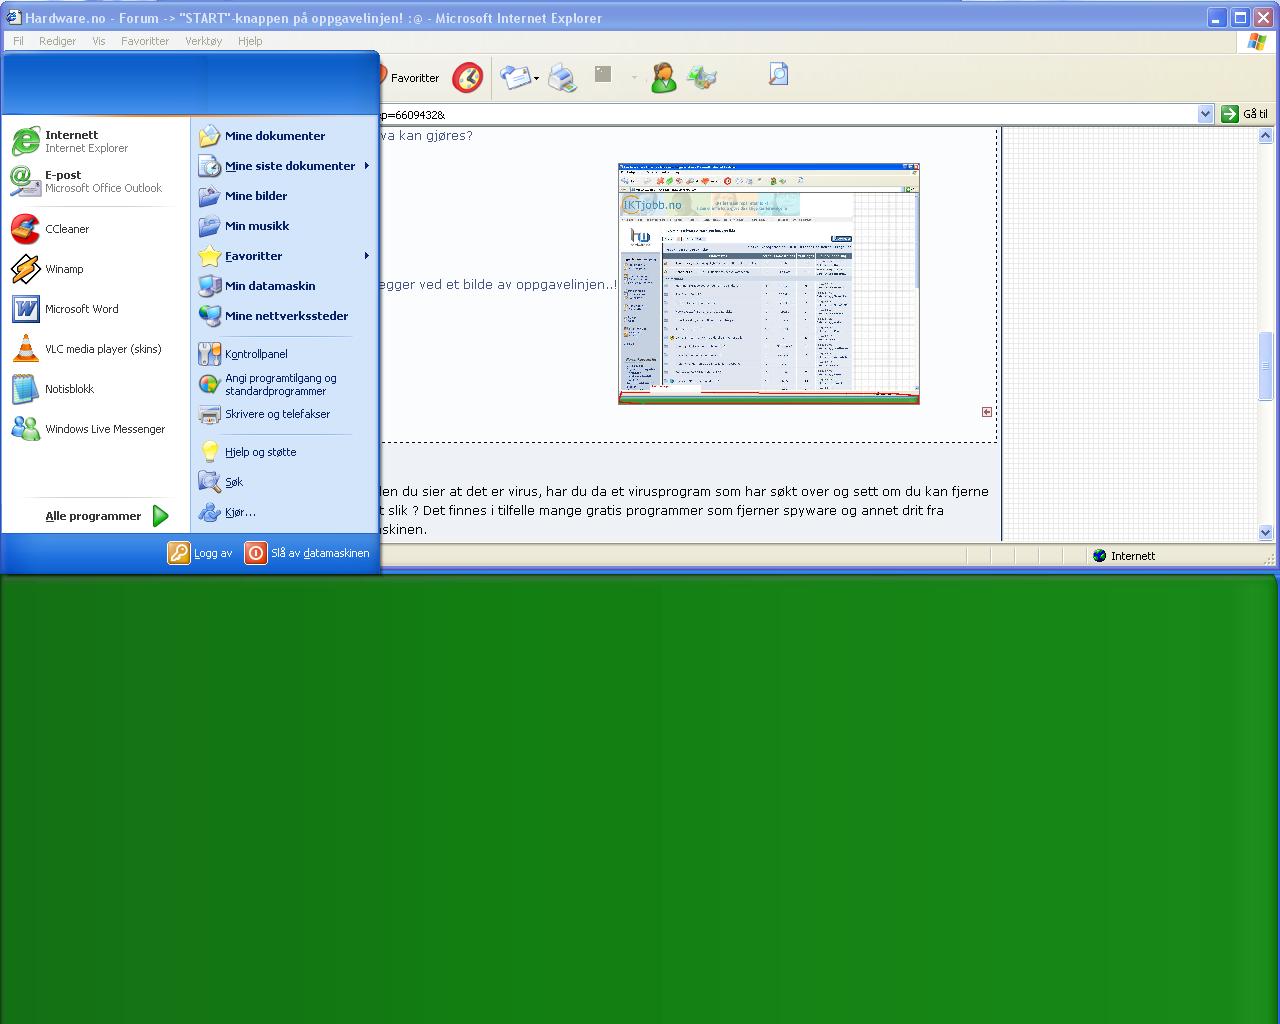Click Slå av datamaskinen button
Image resolution: width=1280 pixels, height=1024 pixels.
coord(307,553)
